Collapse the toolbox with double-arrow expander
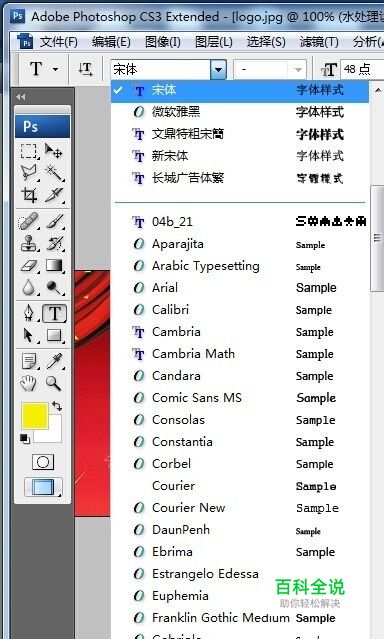The height and width of the screenshot is (639, 384). pos(21,97)
